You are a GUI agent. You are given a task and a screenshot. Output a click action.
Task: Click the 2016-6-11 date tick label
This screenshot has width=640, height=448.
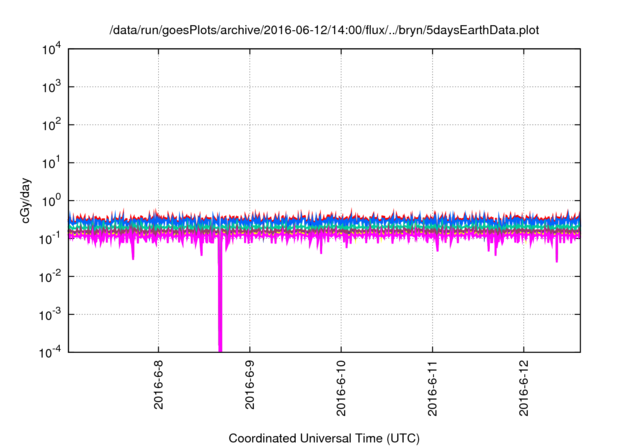tap(433, 388)
